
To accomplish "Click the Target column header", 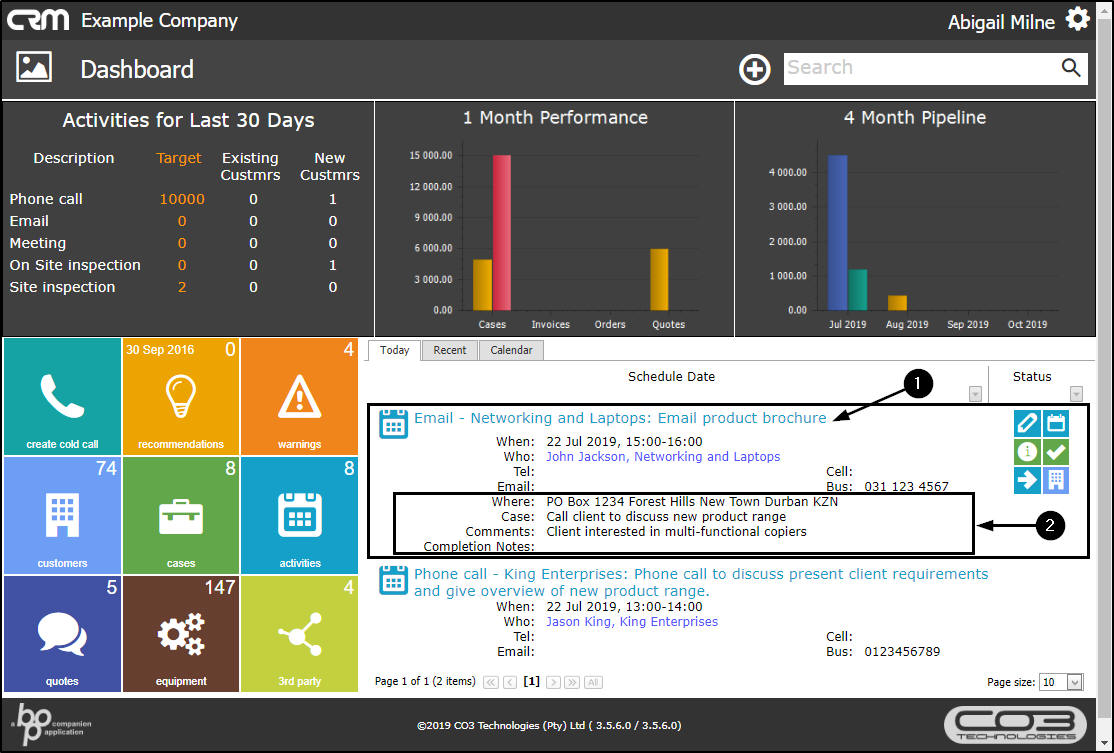I will (179, 158).
